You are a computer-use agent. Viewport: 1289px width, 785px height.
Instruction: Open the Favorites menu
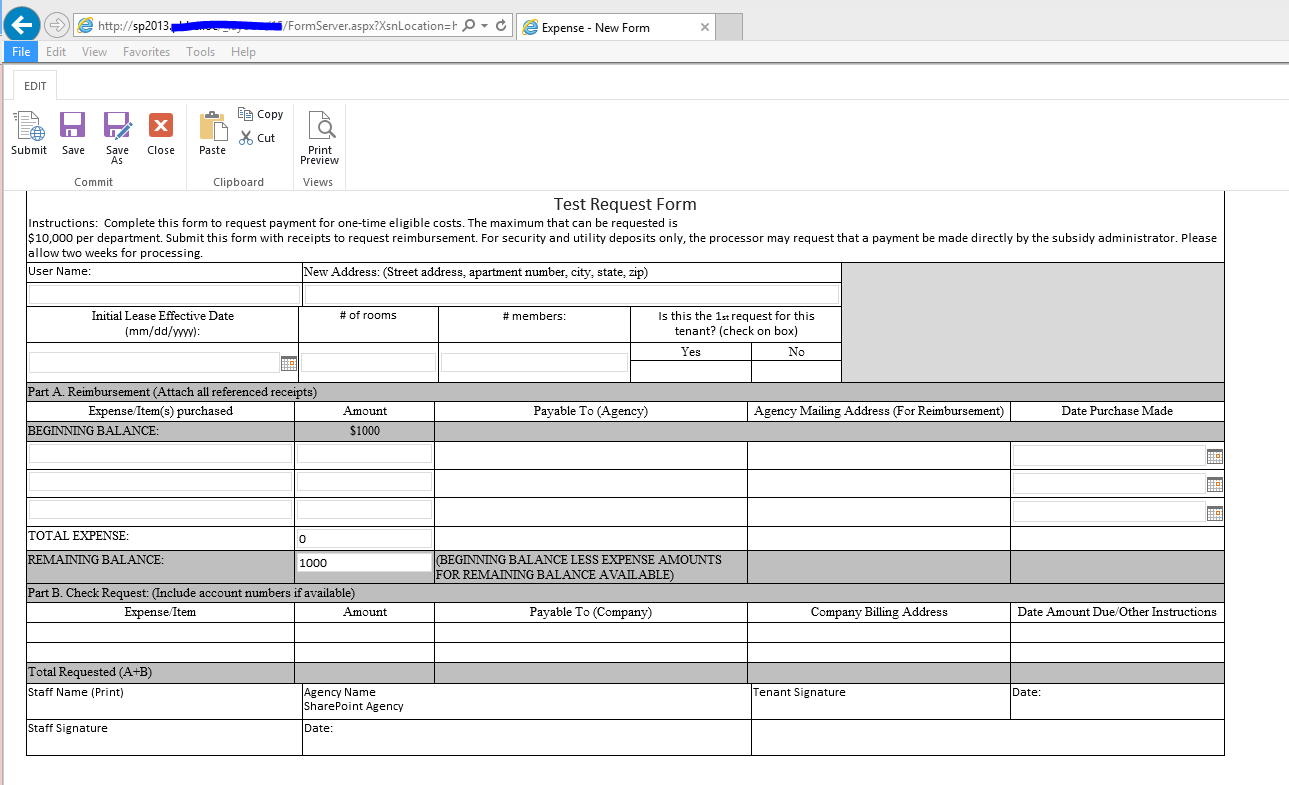(x=146, y=51)
